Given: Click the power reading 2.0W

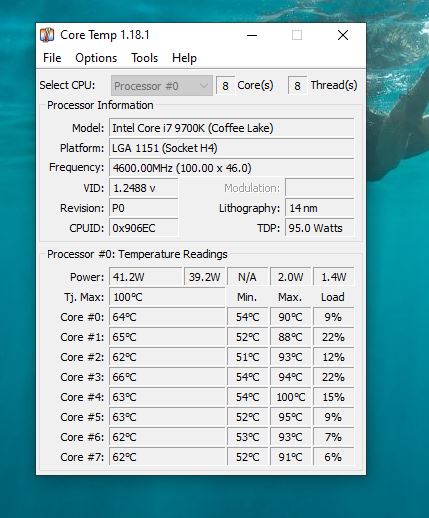Looking at the screenshot, I should pyautogui.click(x=290, y=277).
